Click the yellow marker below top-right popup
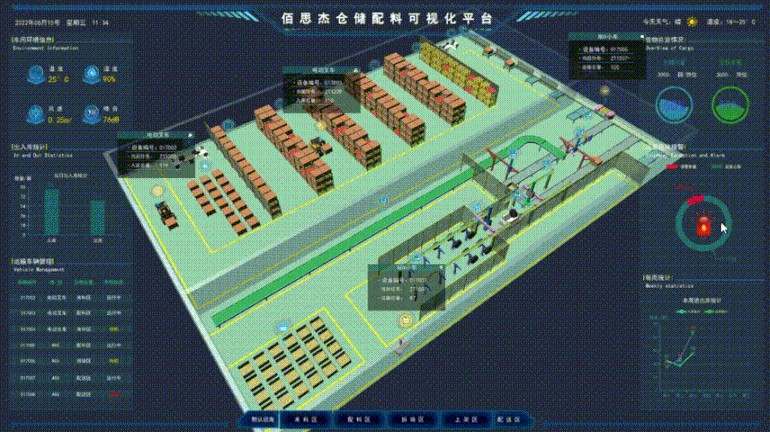The image size is (770, 432). pyautogui.click(x=605, y=90)
